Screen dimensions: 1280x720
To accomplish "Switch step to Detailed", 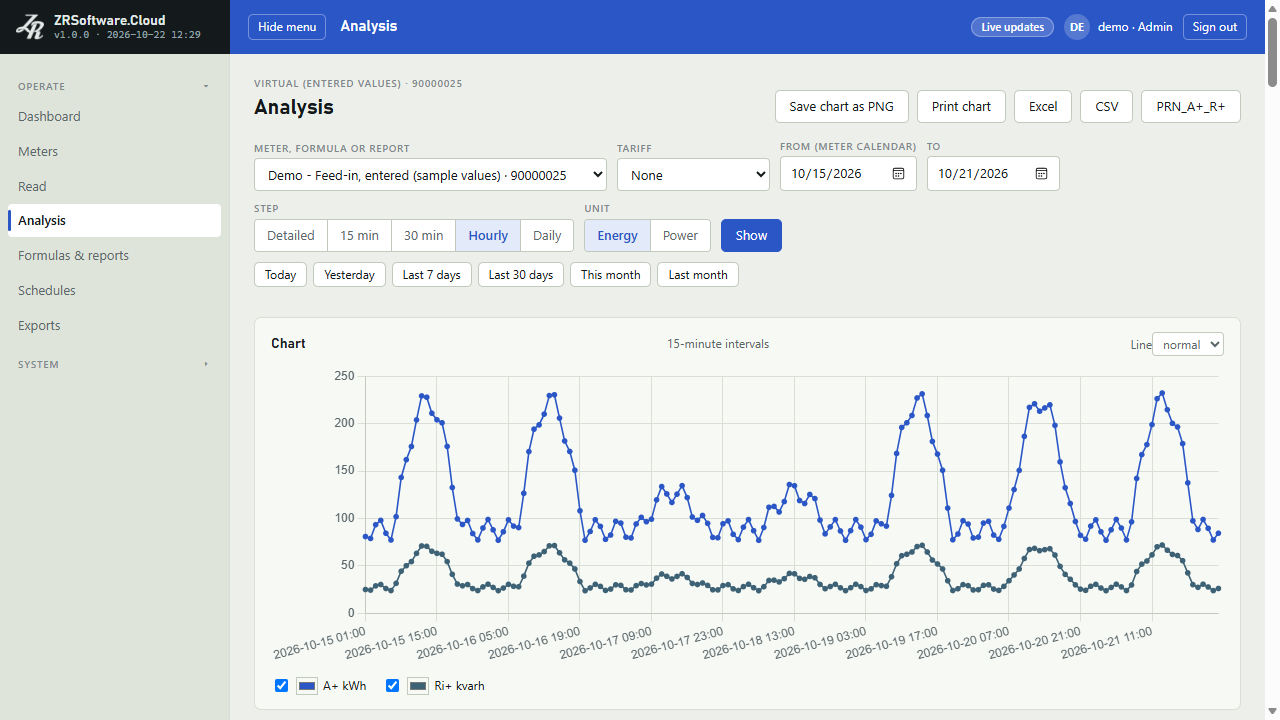I will (291, 235).
